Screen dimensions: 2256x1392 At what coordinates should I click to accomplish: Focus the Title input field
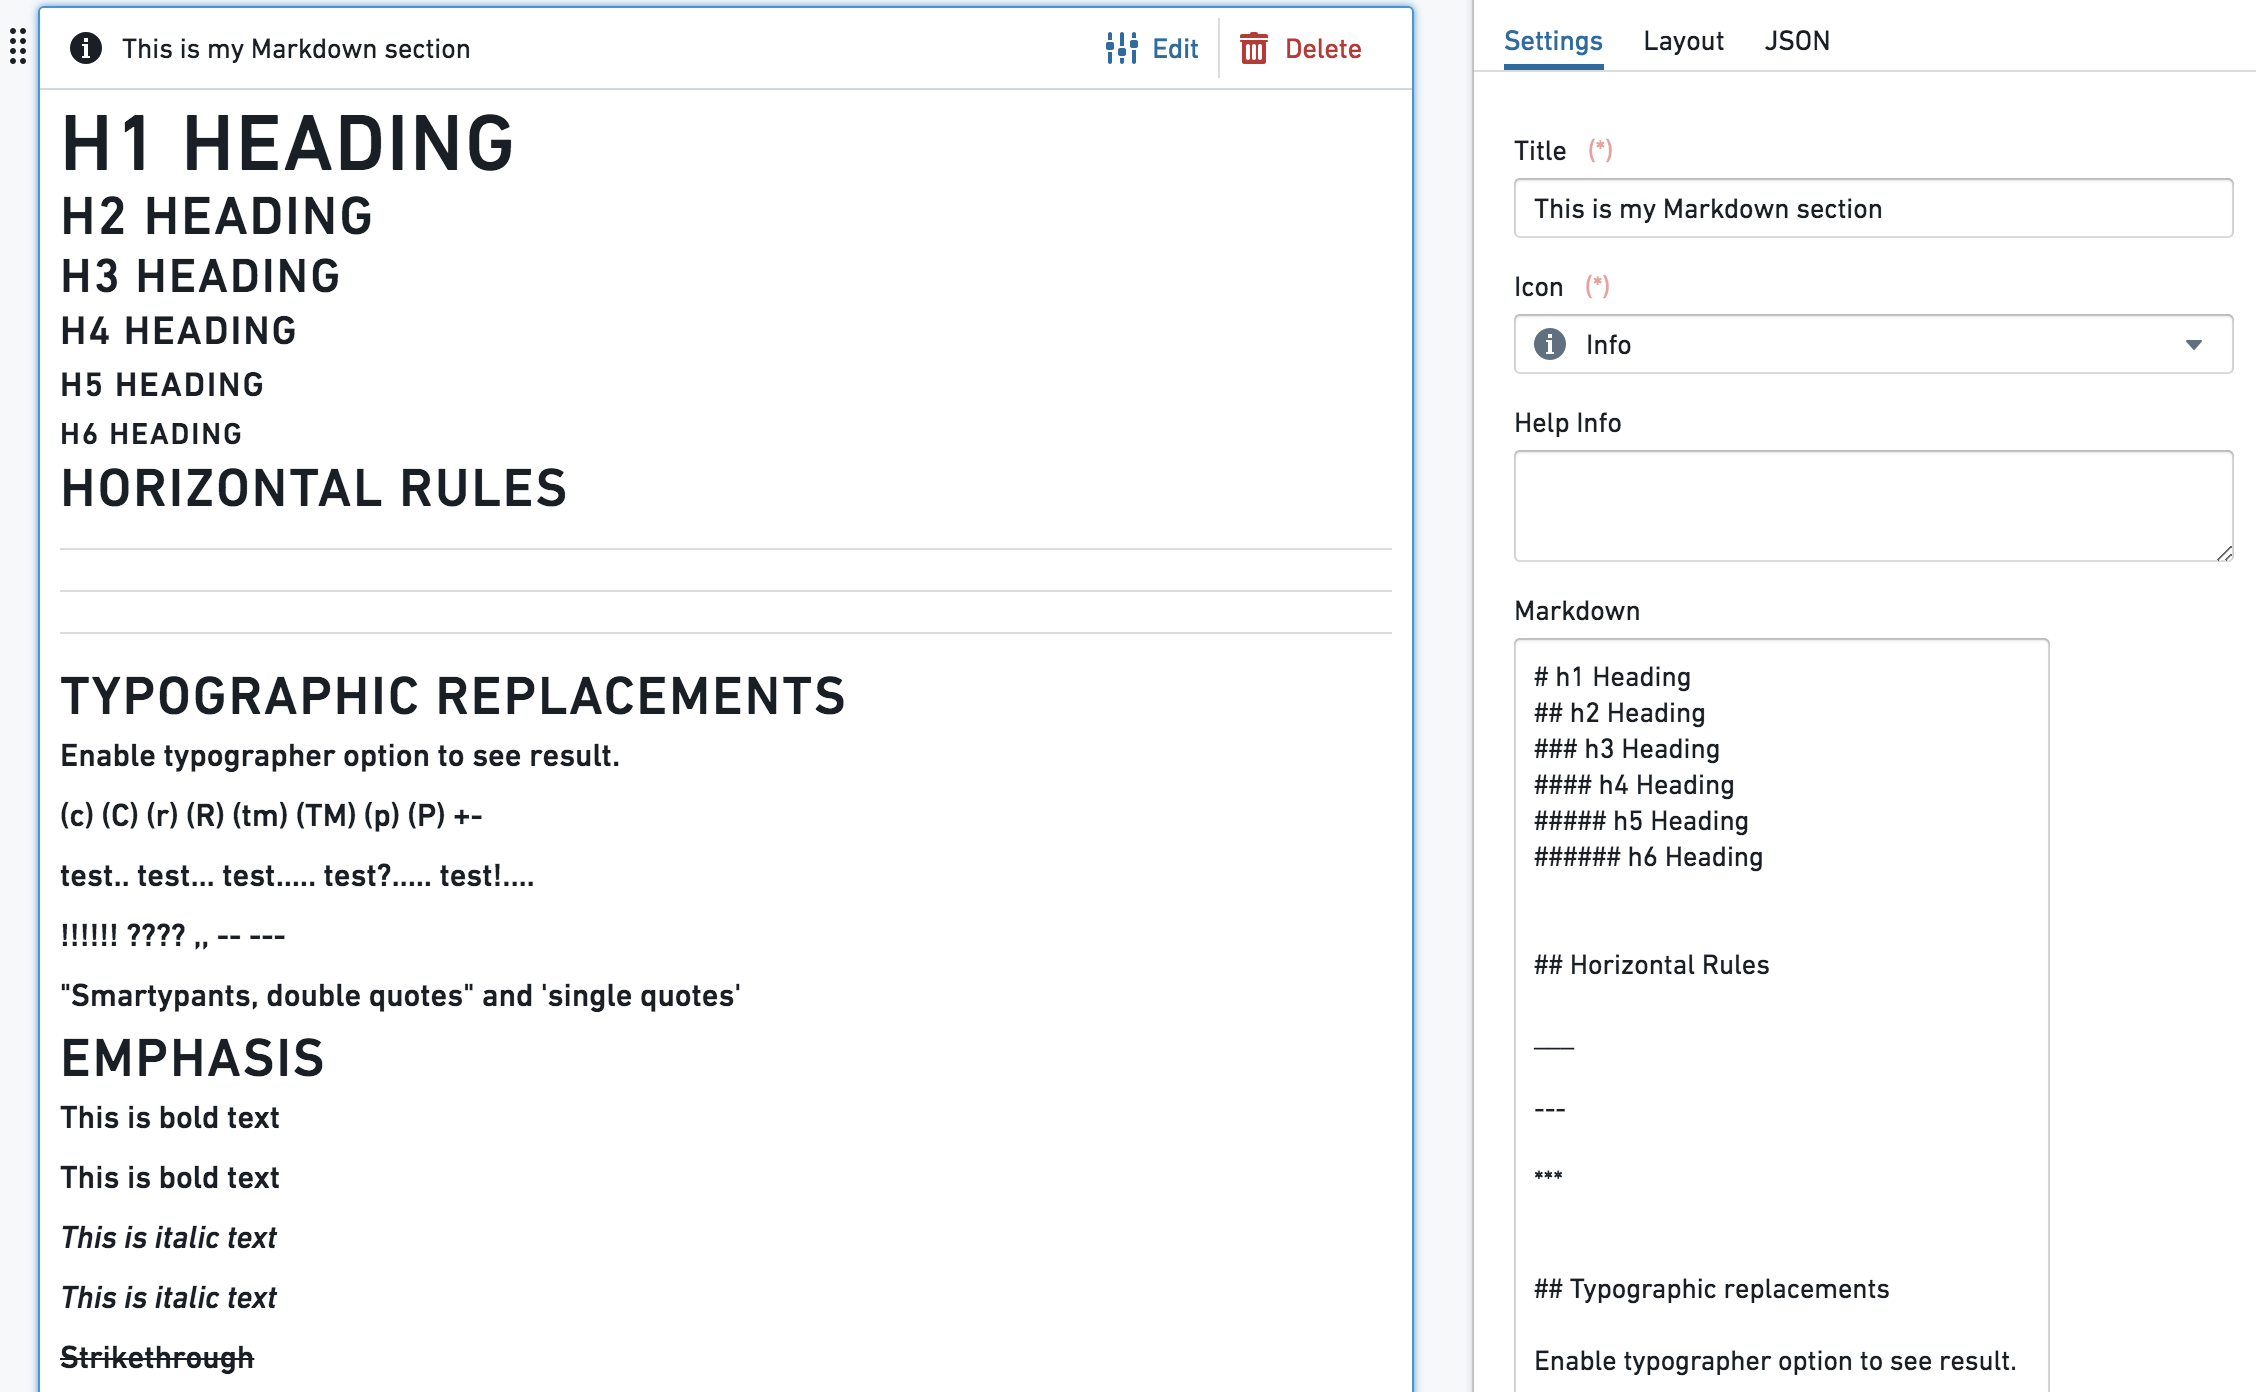tap(1873, 208)
